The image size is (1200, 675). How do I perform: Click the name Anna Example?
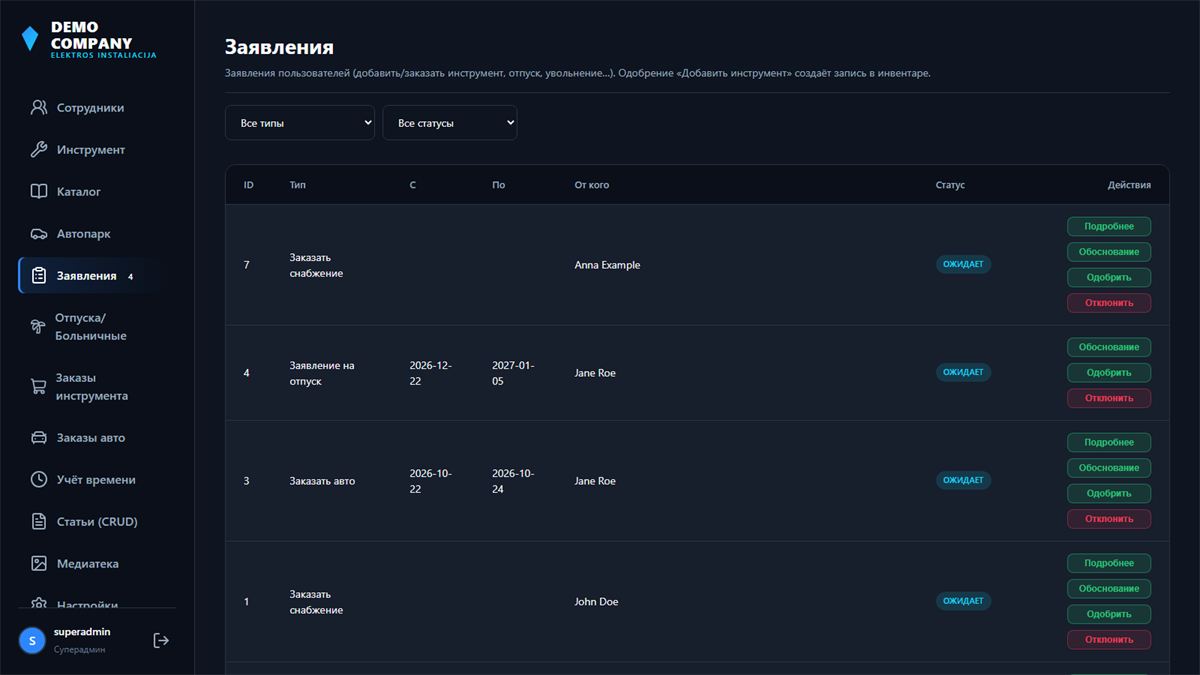pos(607,265)
